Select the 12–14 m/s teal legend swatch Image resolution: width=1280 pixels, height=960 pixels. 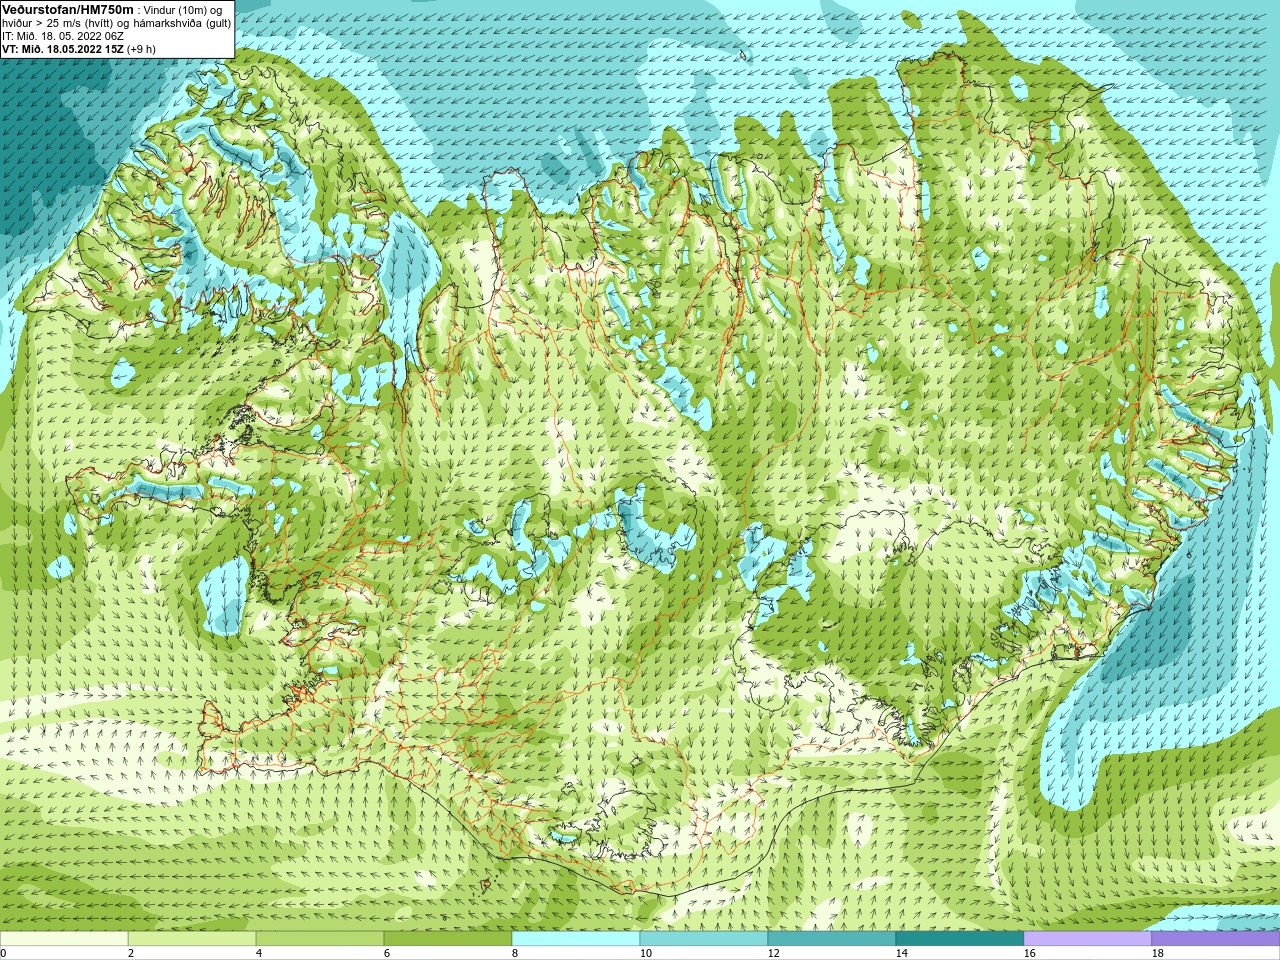point(832,939)
